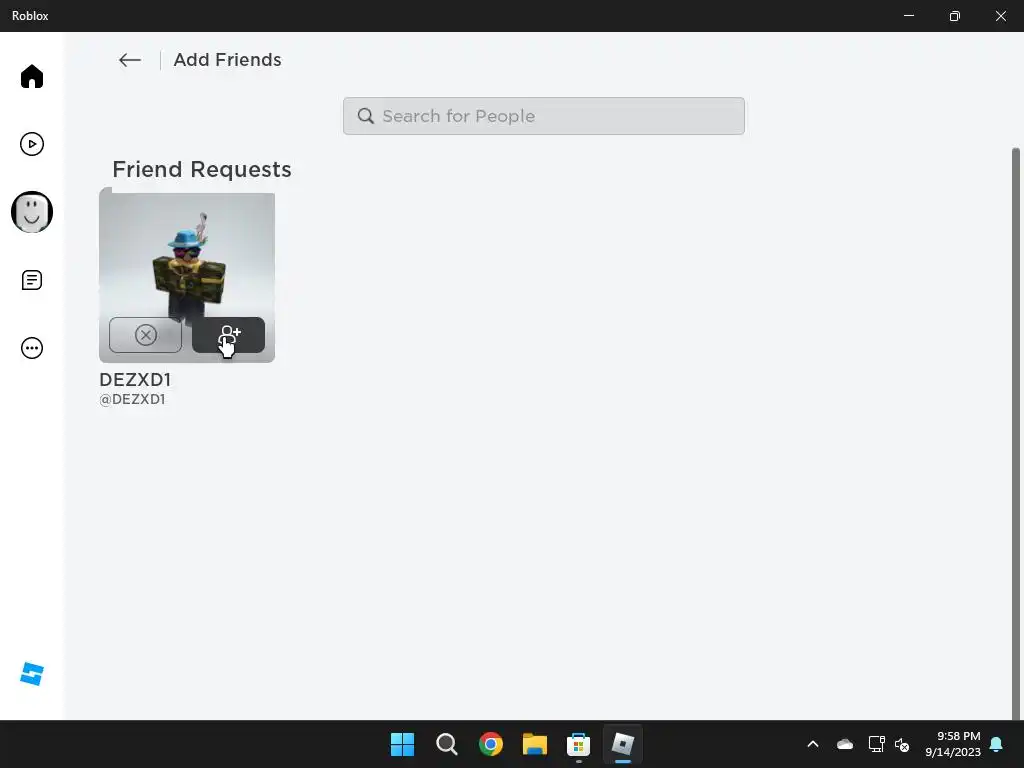The height and width of the screenshot is (768, 1024).
Task: Decline DEZXD1's friend request
Action: click(145, 335)
